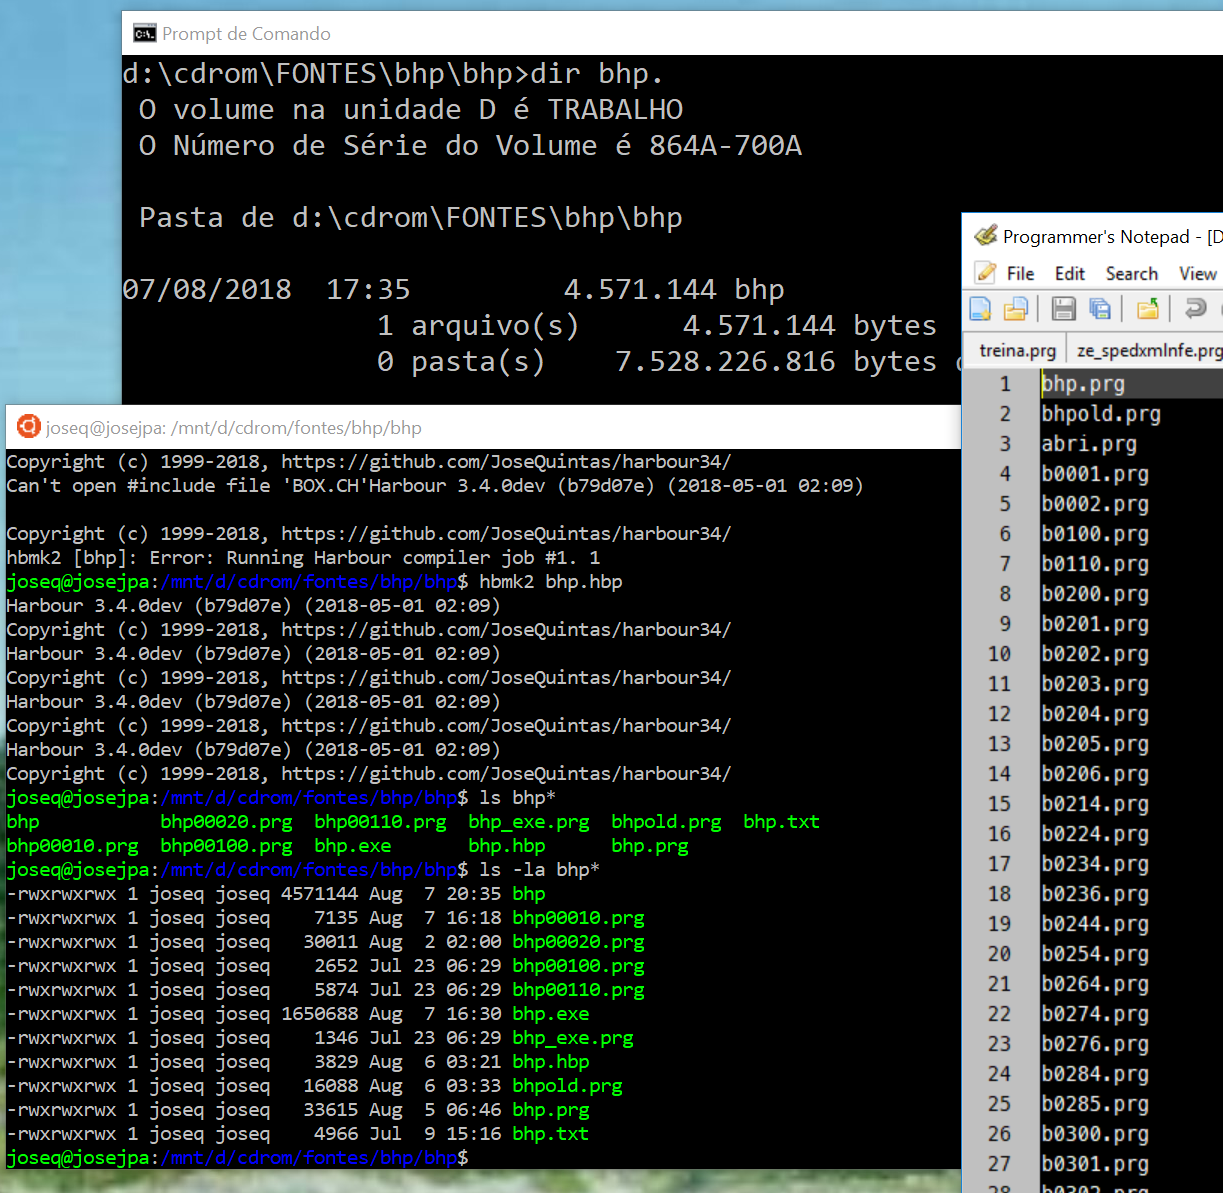Click the pencil document icon beside File
The image size is (1223, 1193).
(986, 273)
